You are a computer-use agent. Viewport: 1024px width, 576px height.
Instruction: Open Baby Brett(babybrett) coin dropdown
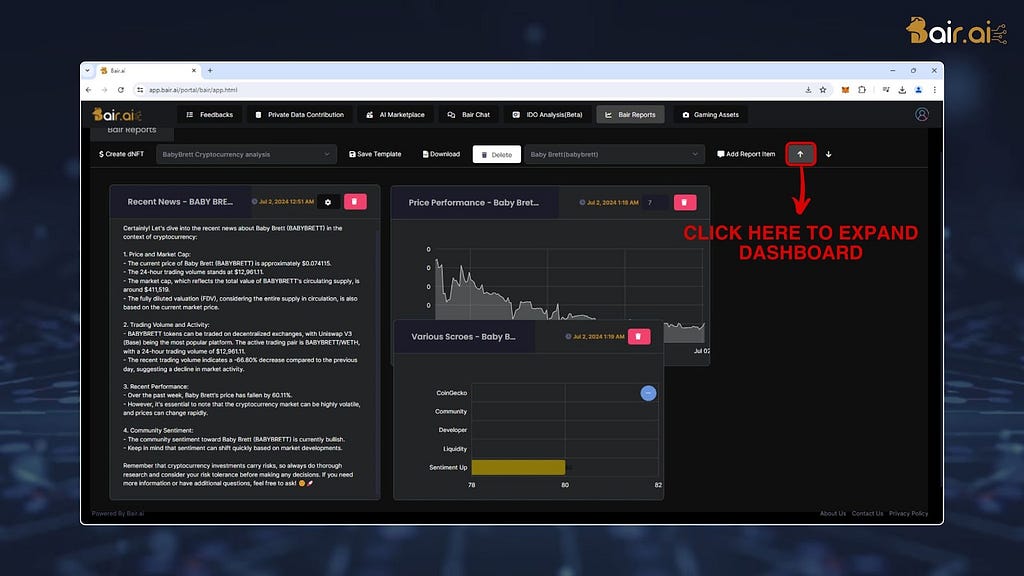[x=614, y=154]
